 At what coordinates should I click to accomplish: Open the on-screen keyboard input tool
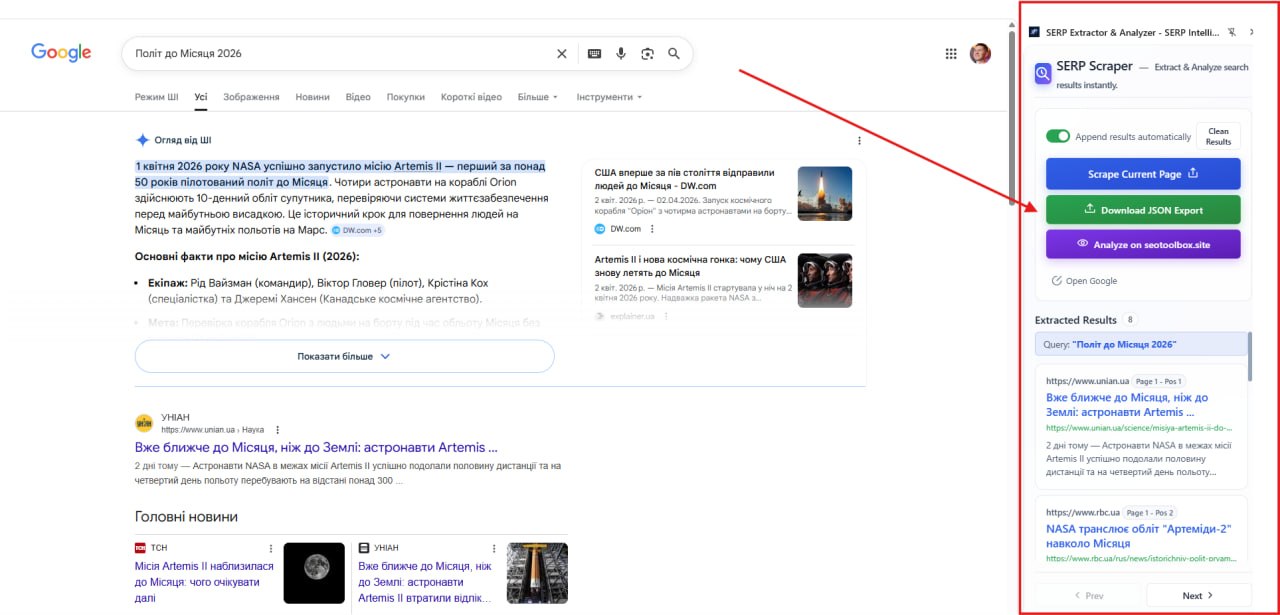tap(594, 54)
